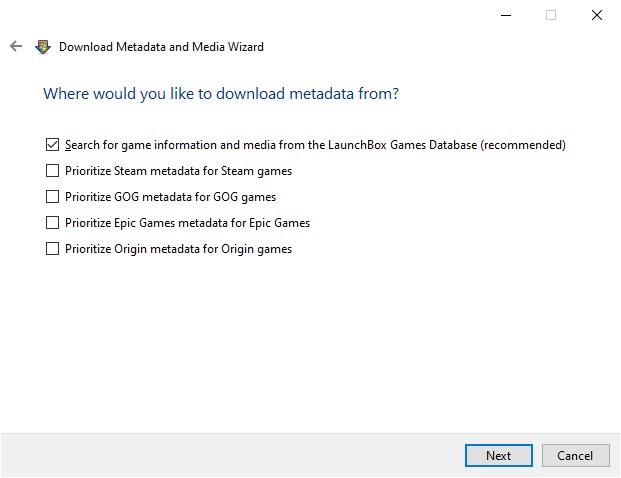Click the 'Origin metadata for Origin games' label
621x478 pixels.
coord(203,249)
